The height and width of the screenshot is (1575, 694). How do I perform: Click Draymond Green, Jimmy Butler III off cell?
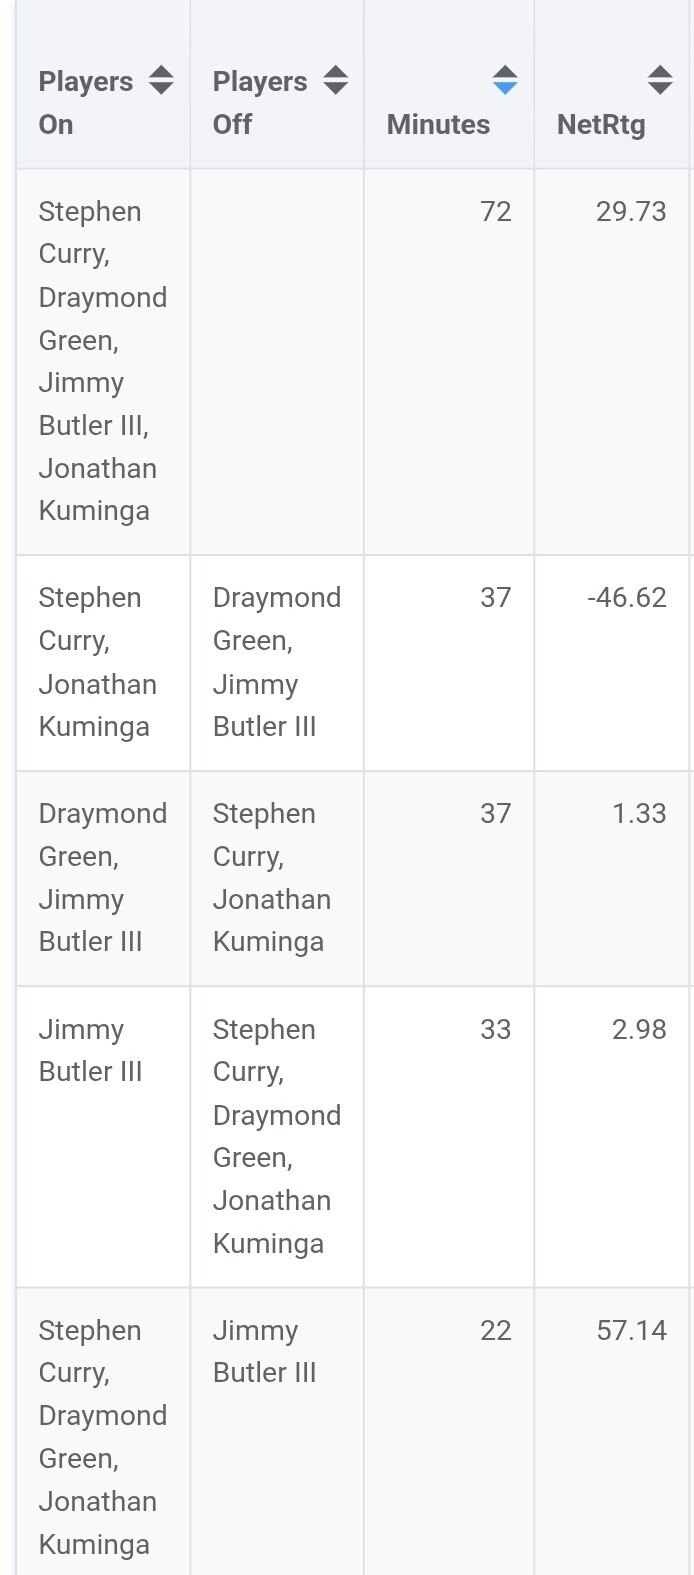pyautogui.click(x=276, y=662)
